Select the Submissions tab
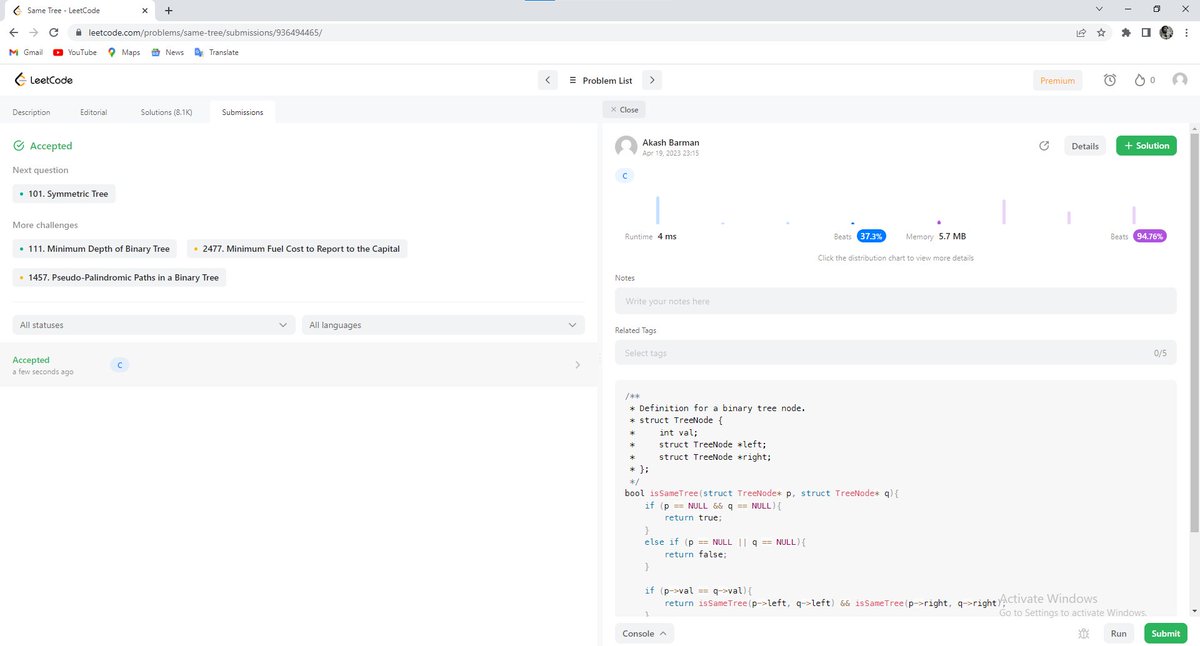Viewport: 1200px width, 646px height. (x=243, y=112)
